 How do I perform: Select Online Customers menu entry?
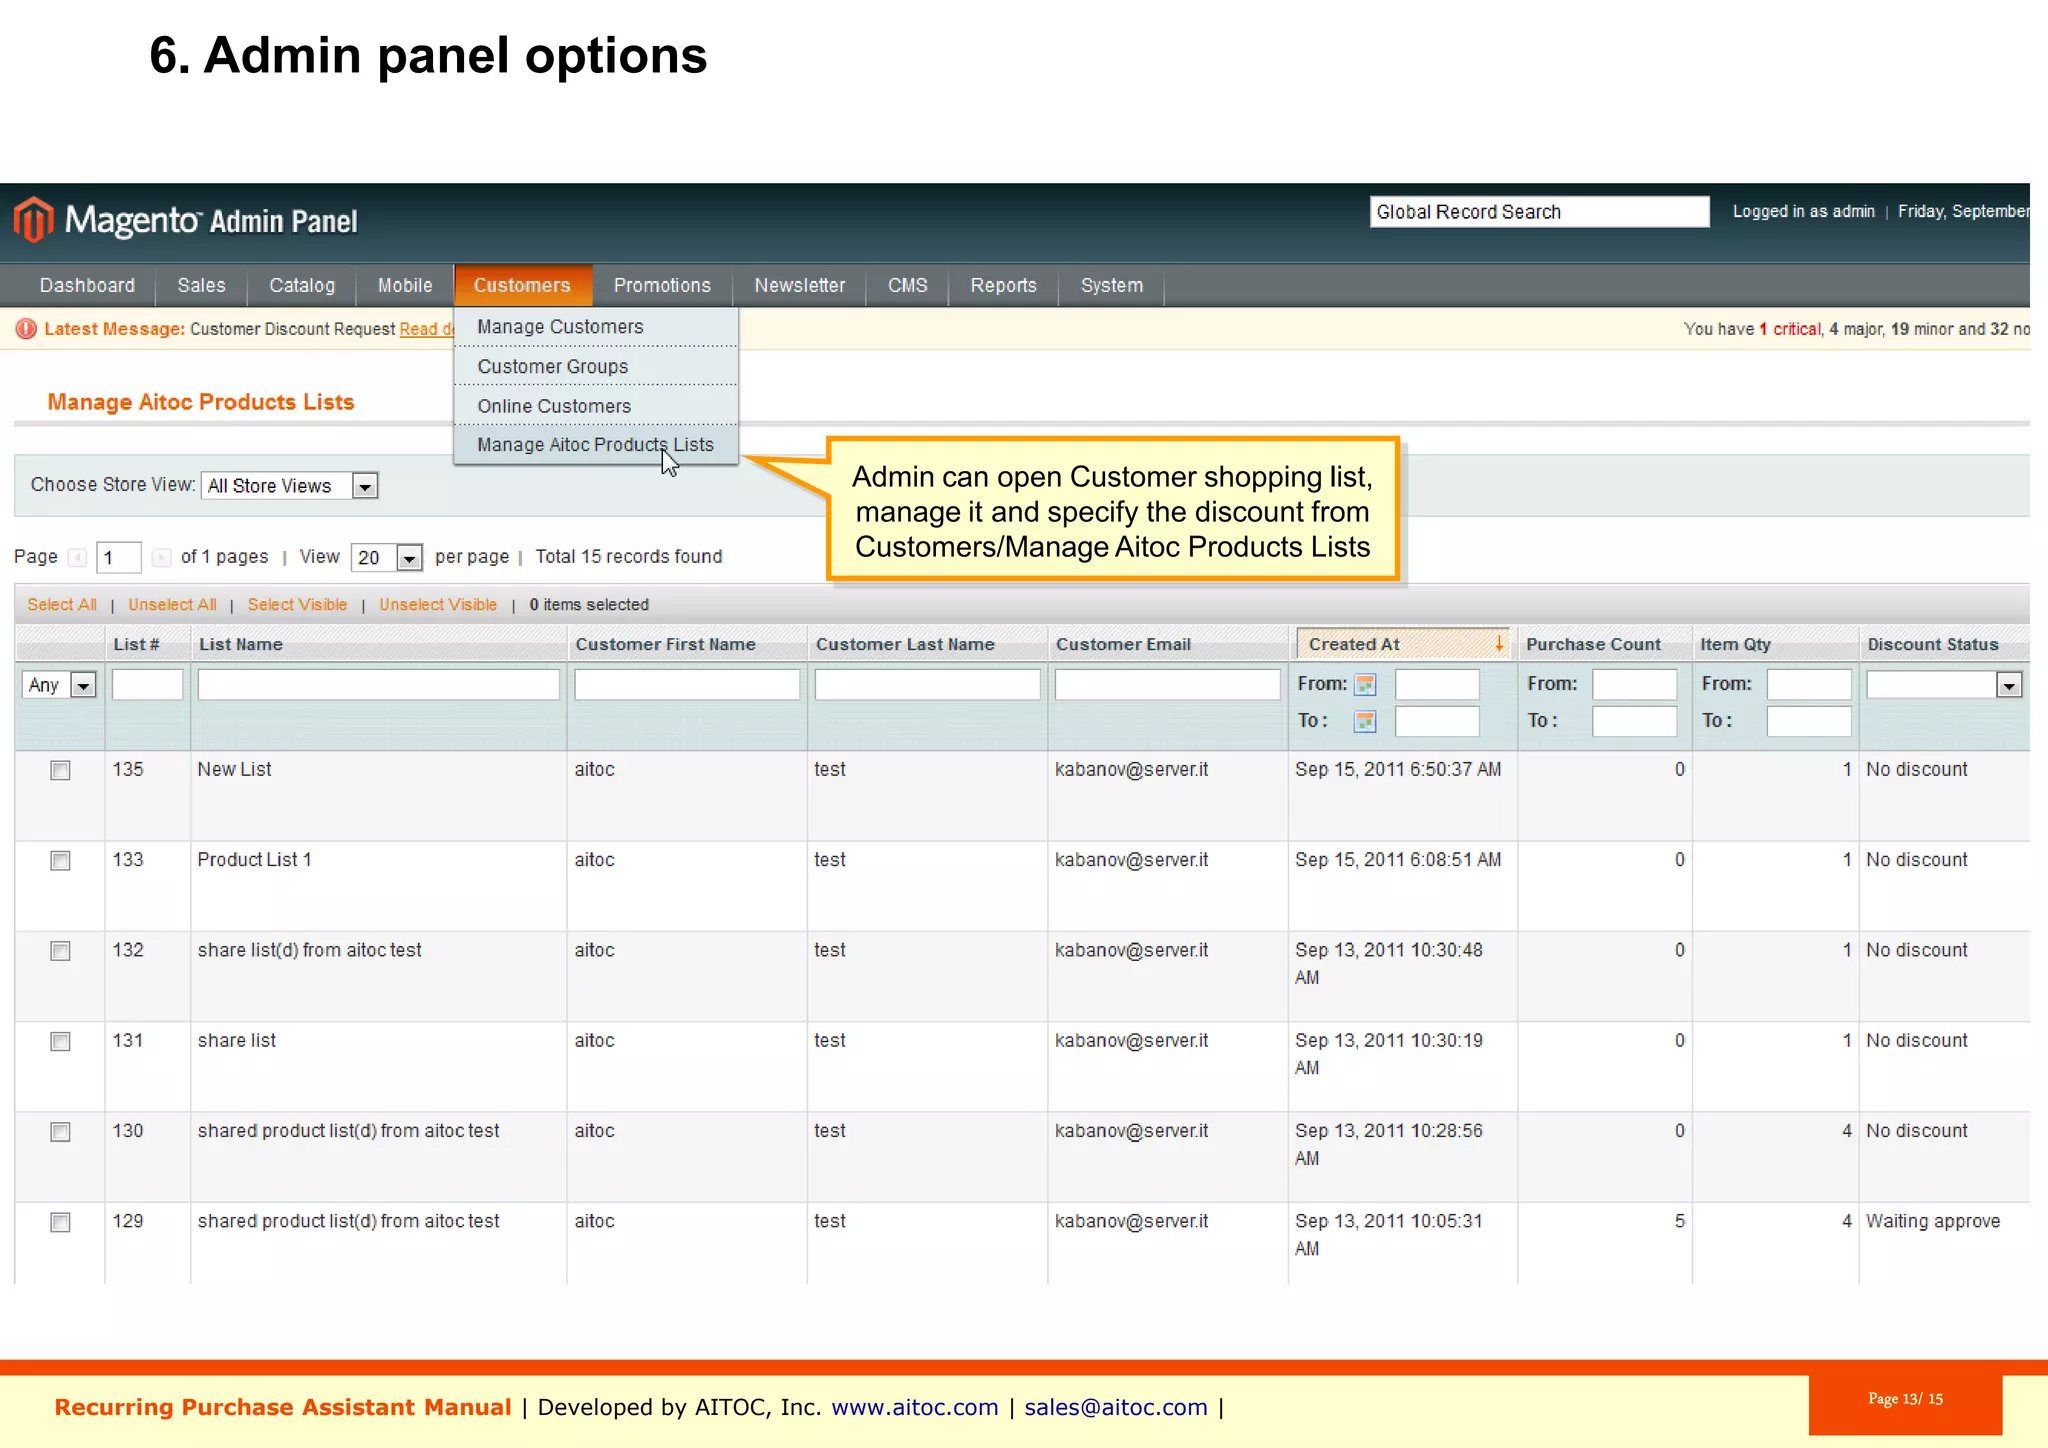pos(596,406)
